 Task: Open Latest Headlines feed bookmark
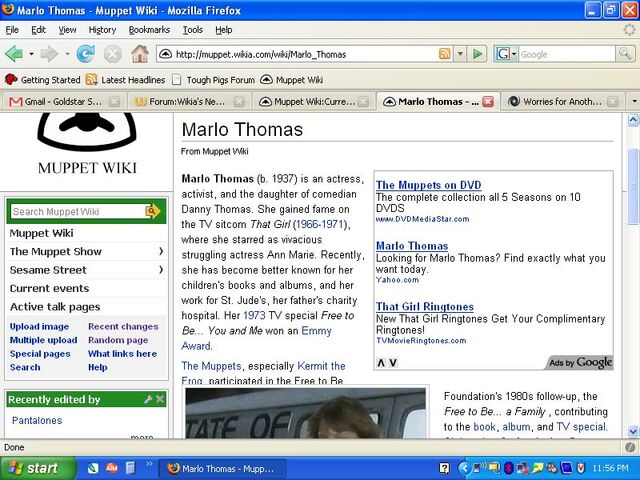[x=125, y=80]
